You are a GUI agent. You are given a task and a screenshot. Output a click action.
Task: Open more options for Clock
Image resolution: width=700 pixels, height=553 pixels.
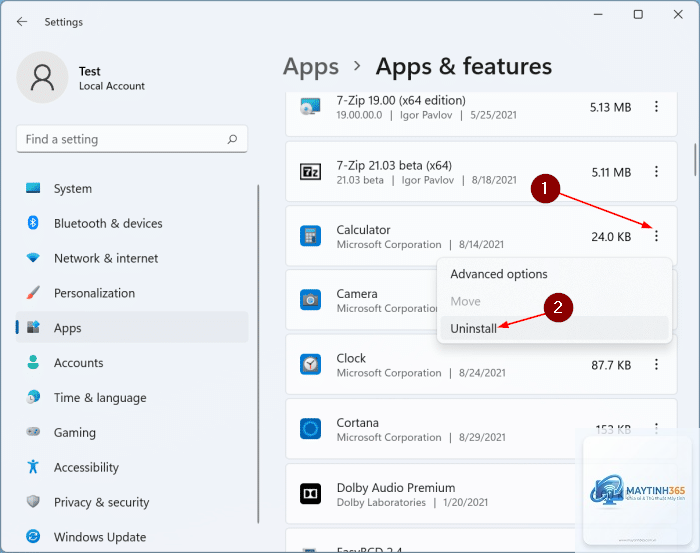pos(656,365)
